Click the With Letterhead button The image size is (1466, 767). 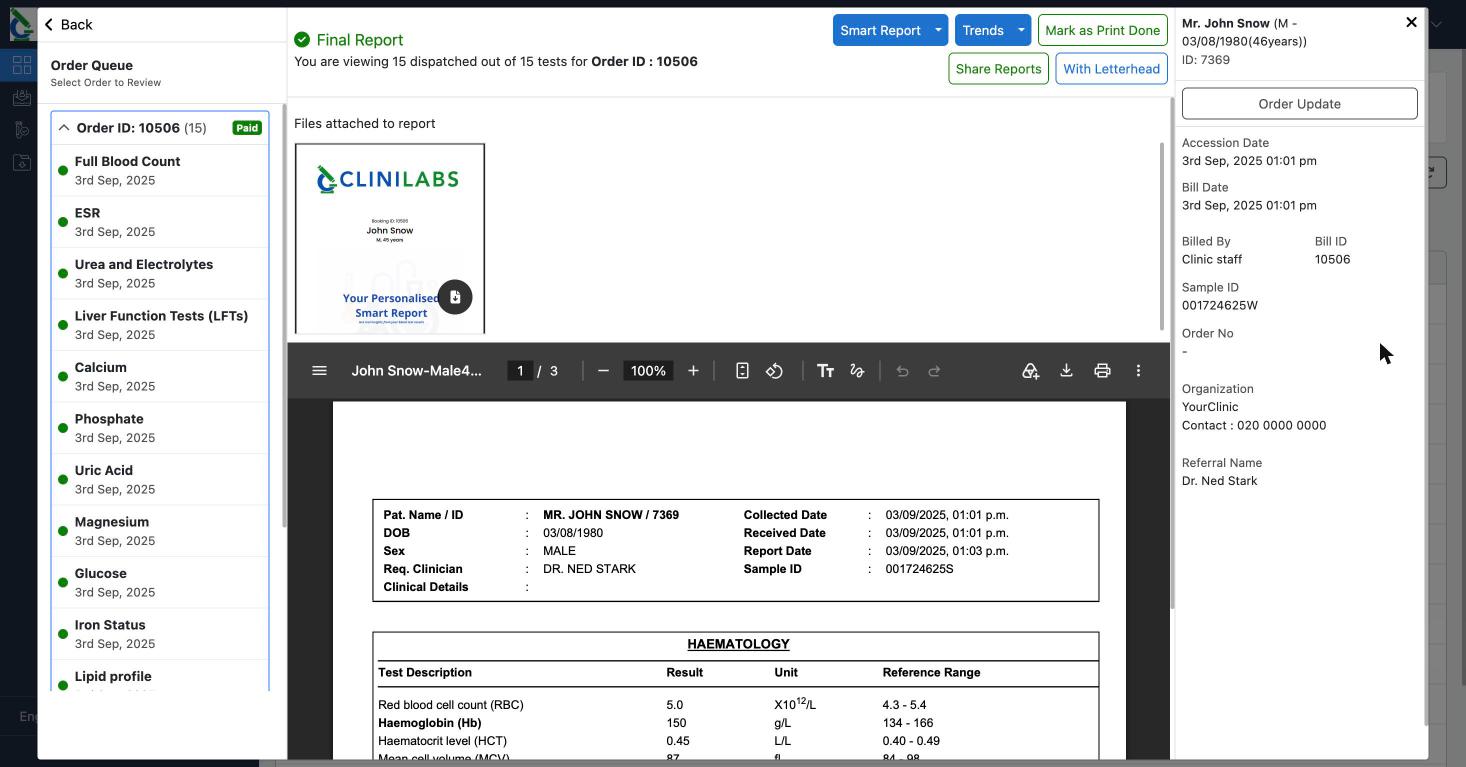[1111, 69]
